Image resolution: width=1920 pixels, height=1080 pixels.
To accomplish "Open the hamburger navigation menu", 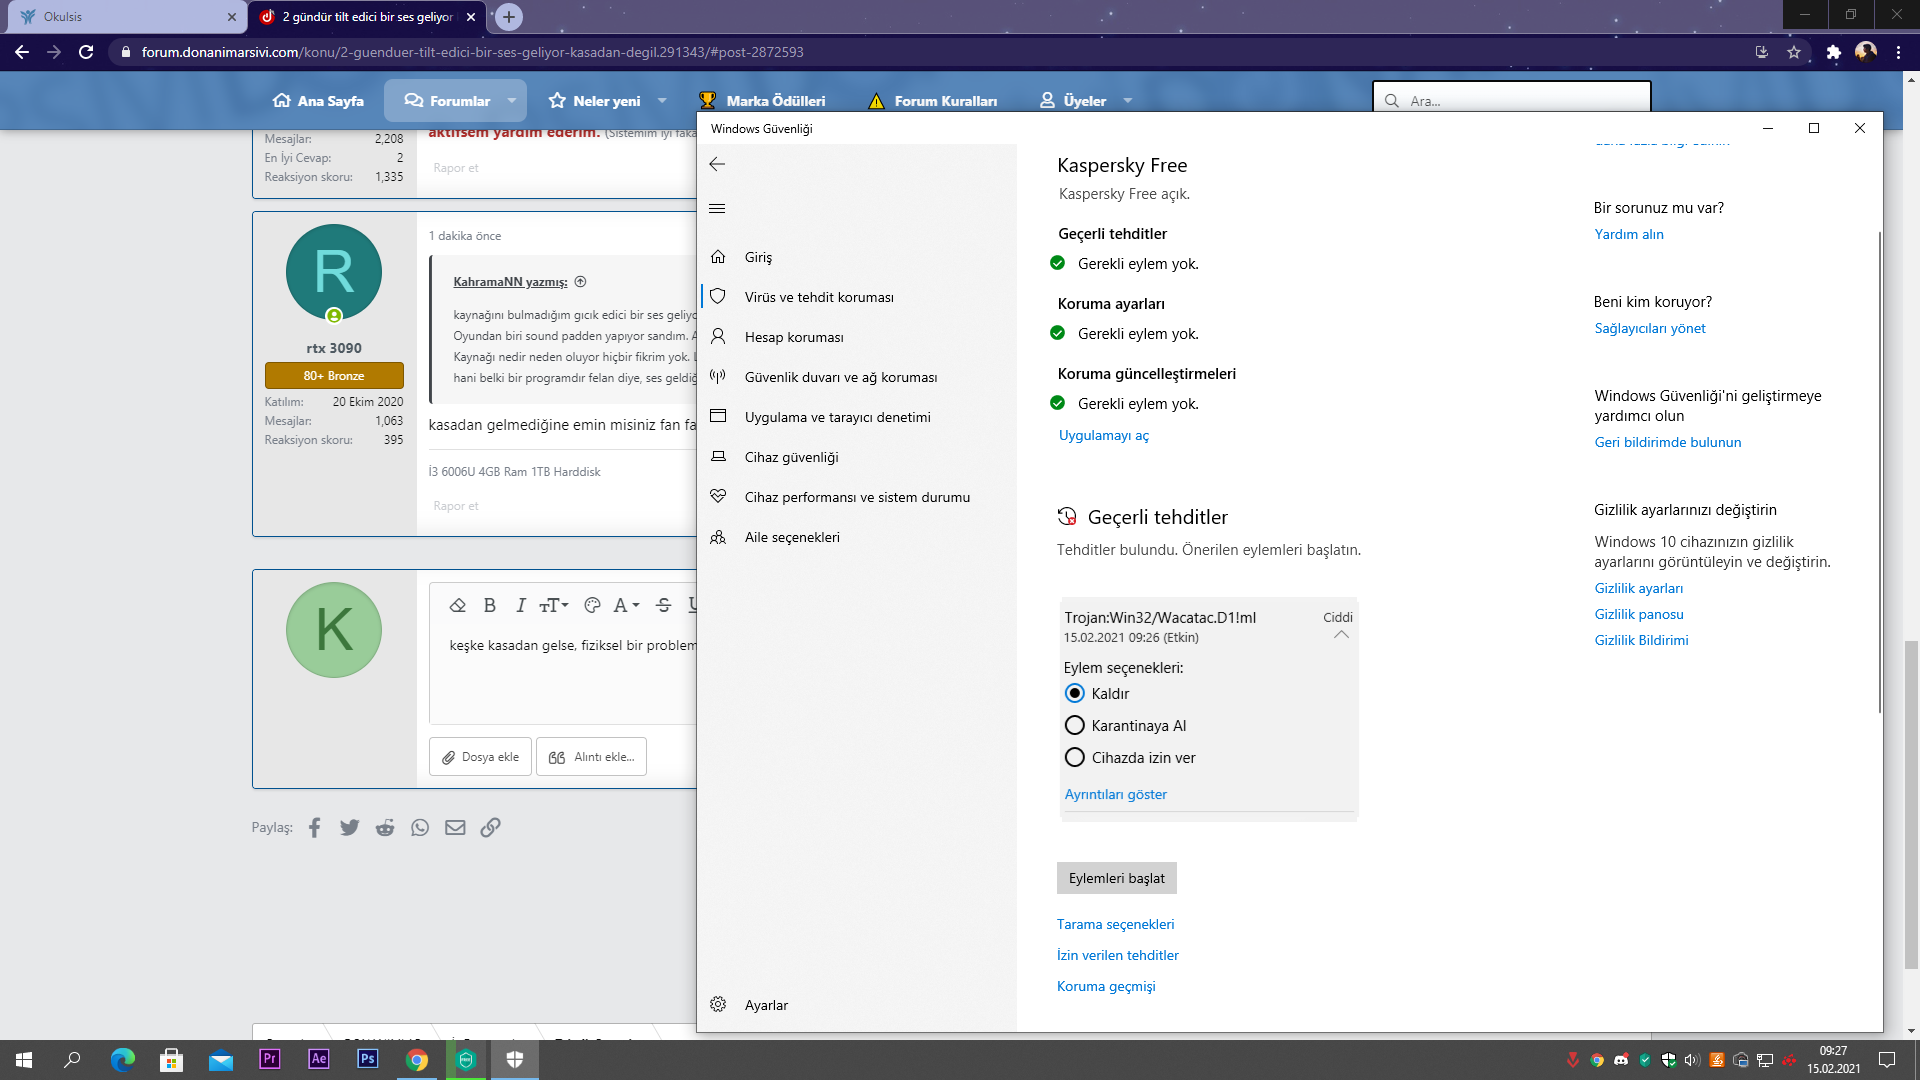I will point(717,208).
